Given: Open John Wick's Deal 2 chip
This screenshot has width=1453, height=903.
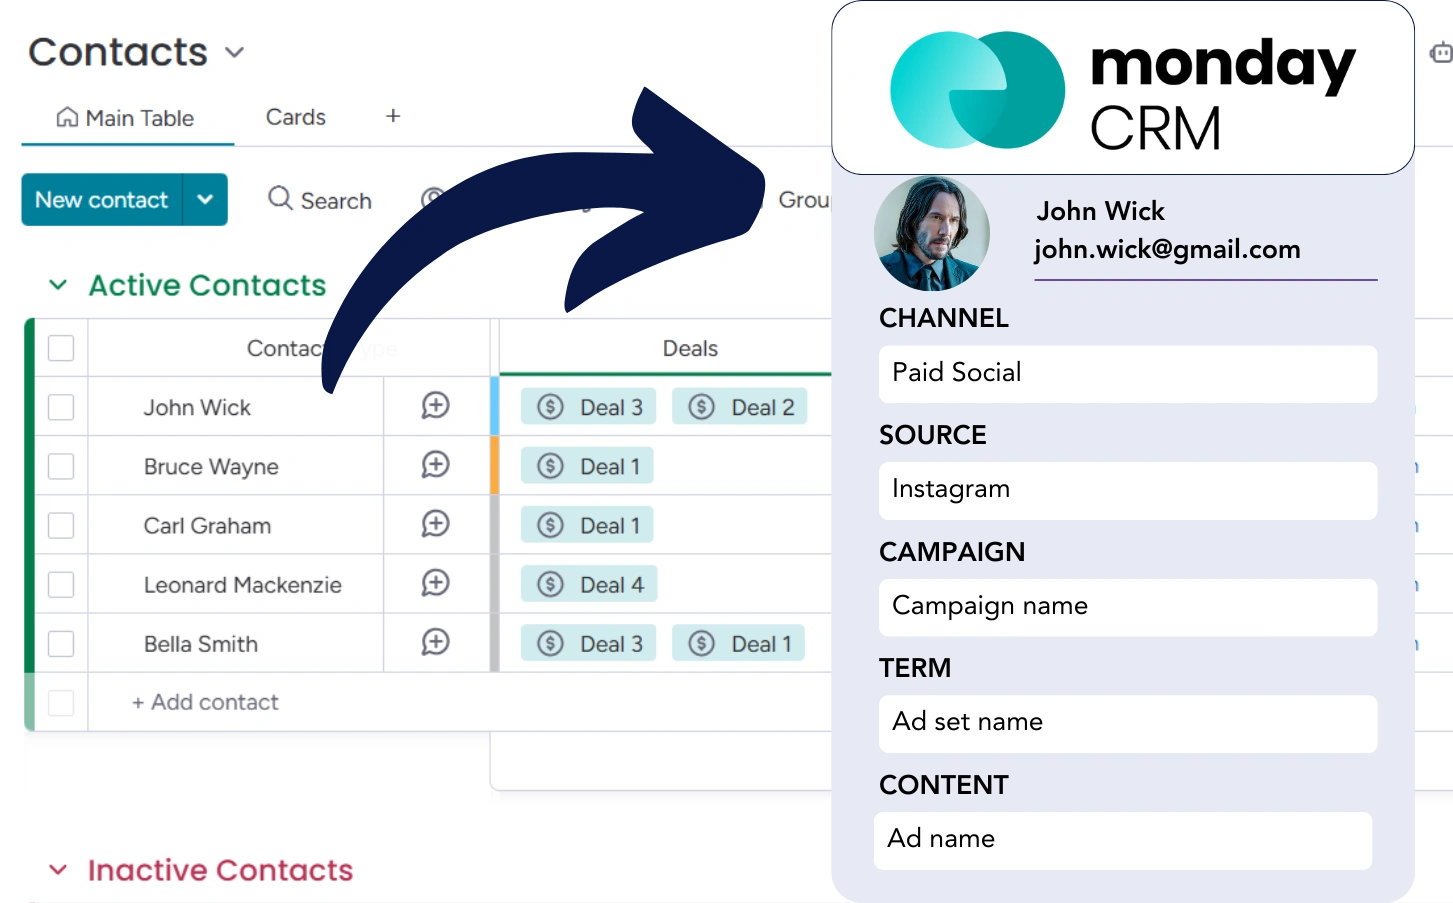Looking at the screenshot, I should (x=740, y=406).
